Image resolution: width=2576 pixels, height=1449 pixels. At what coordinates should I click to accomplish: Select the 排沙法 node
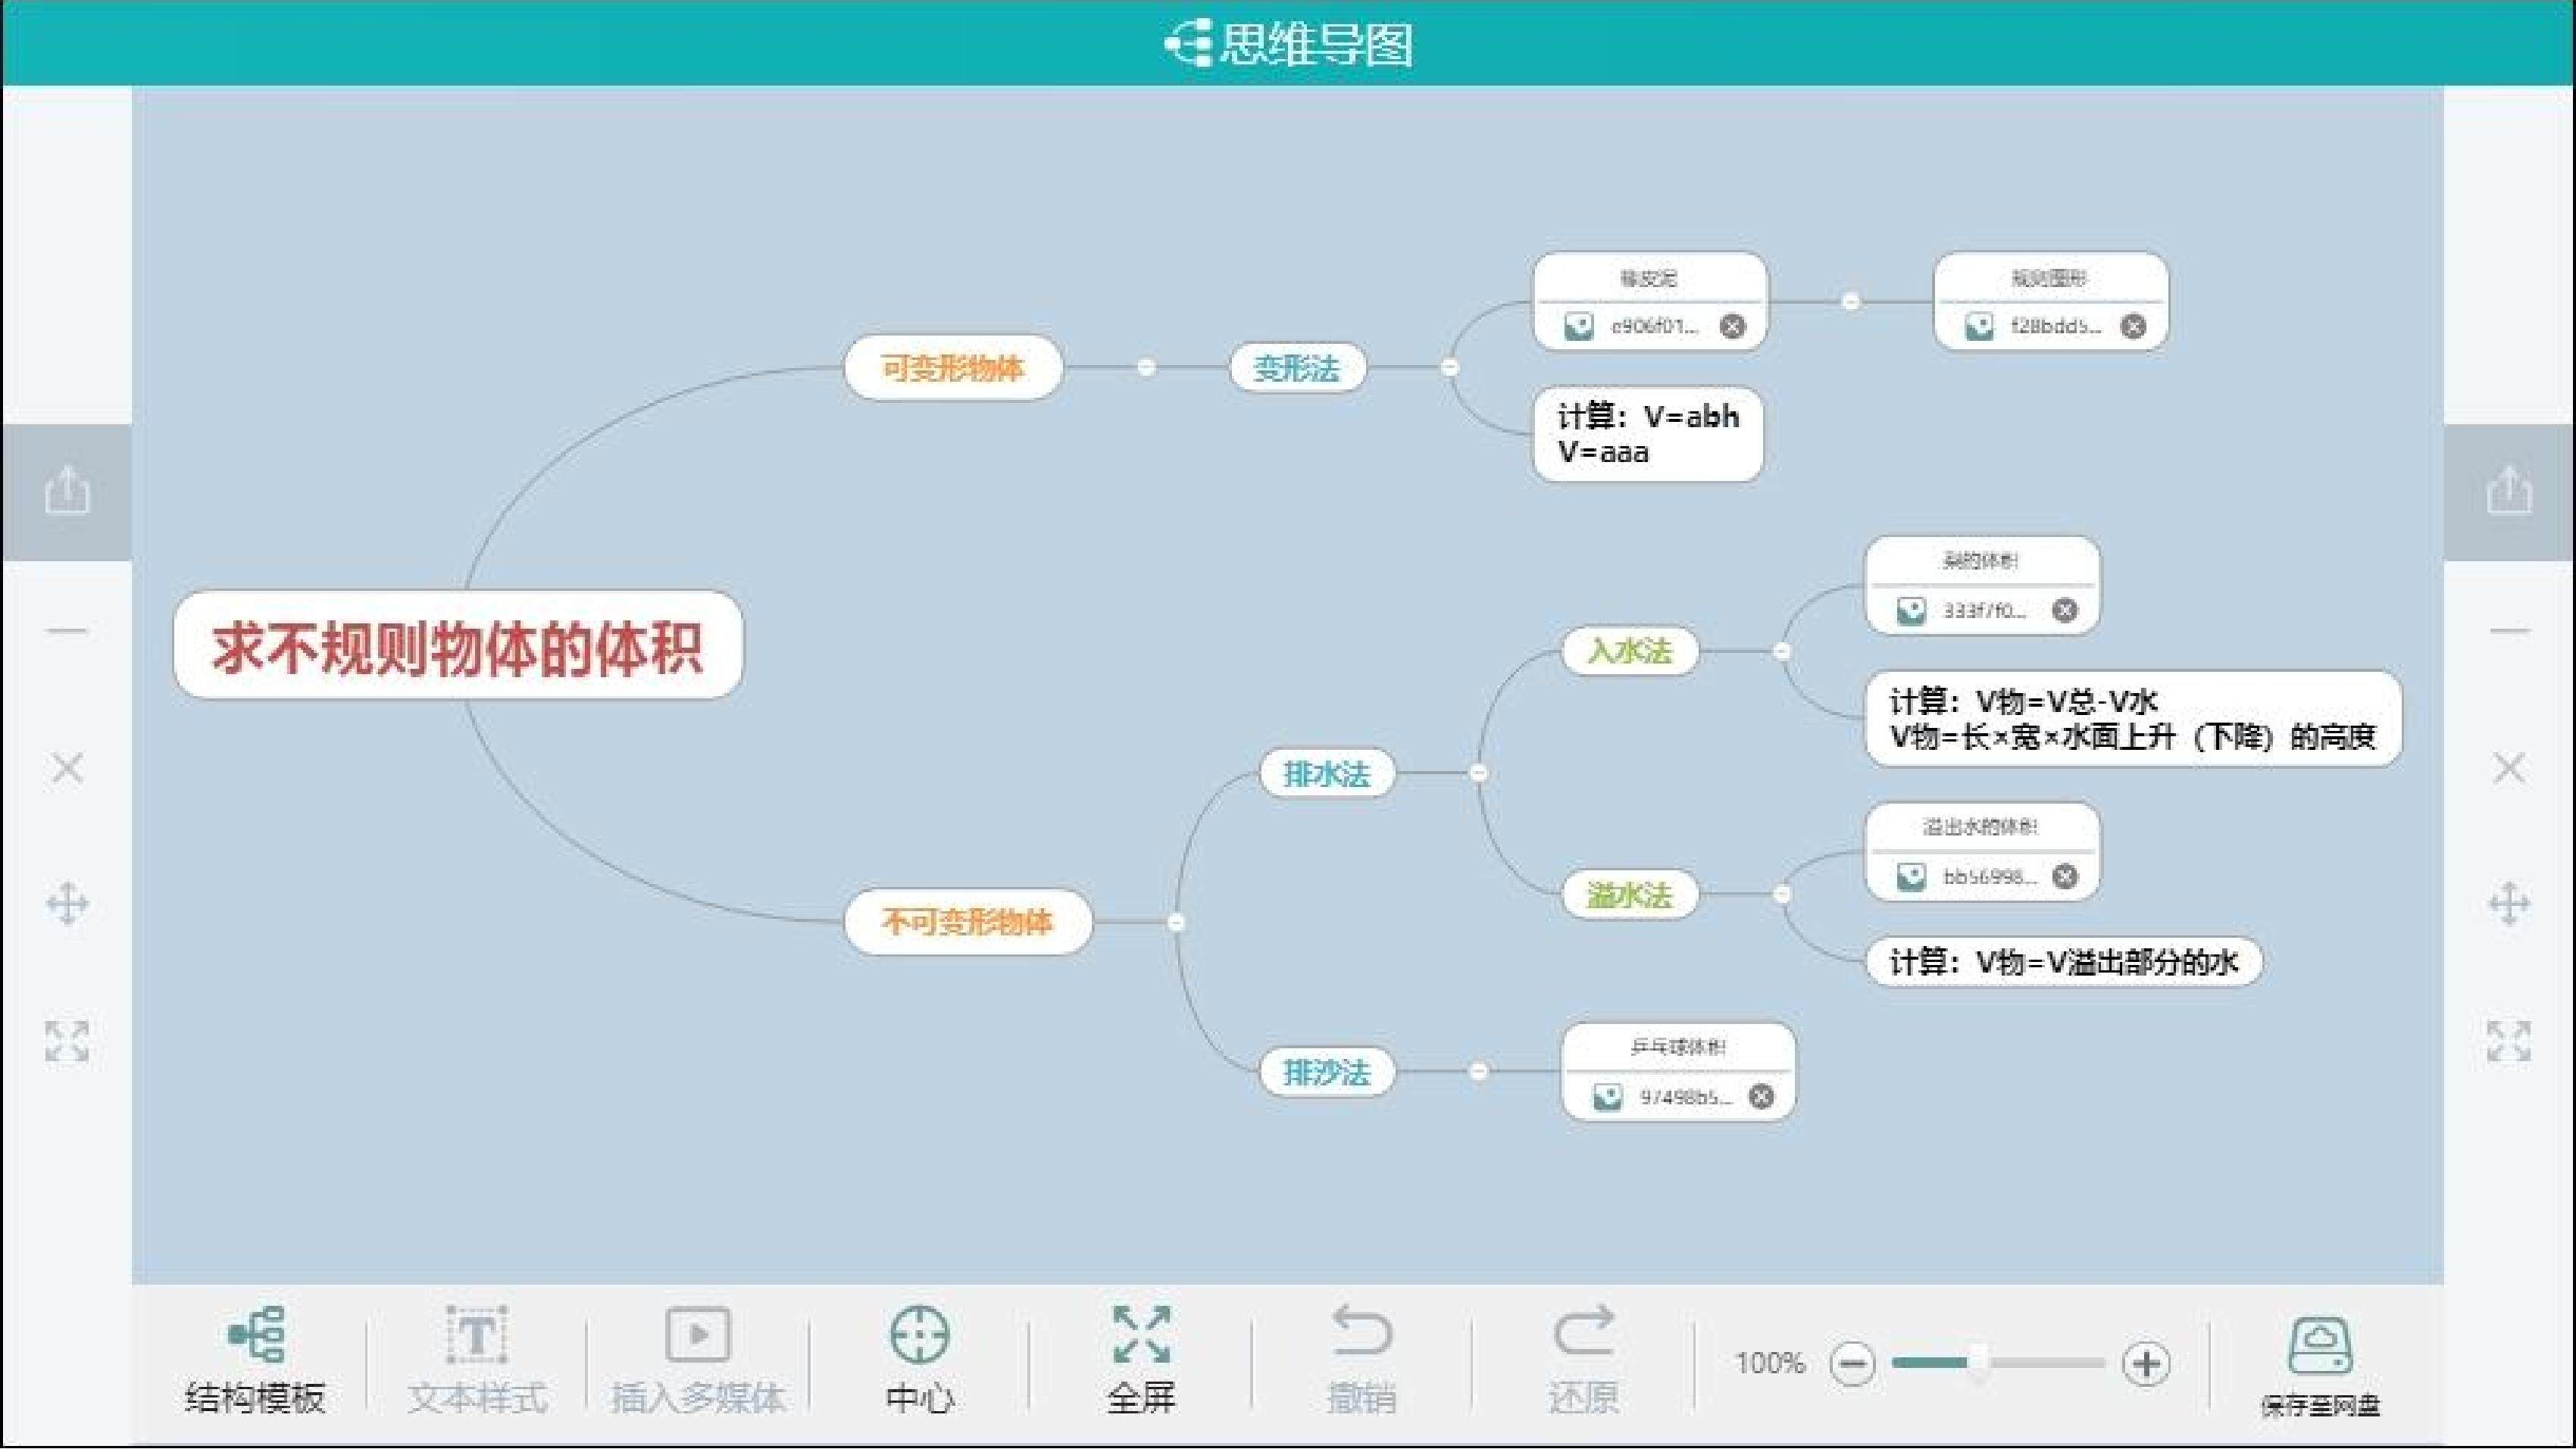pos(1326,1073)
